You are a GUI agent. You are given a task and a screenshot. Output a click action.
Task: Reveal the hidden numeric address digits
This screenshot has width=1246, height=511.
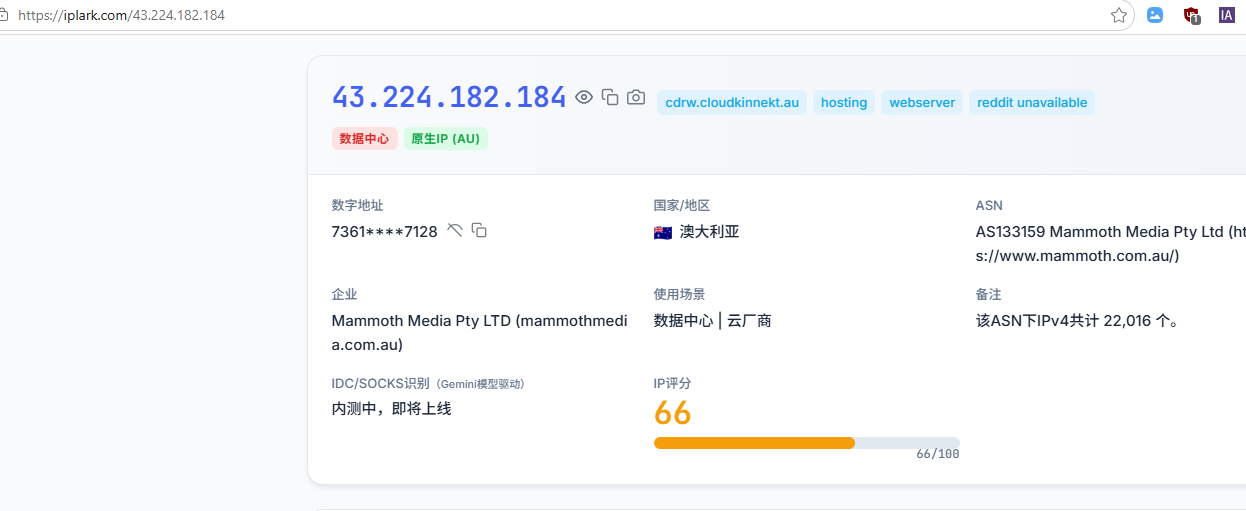click(x=455, y=231)
